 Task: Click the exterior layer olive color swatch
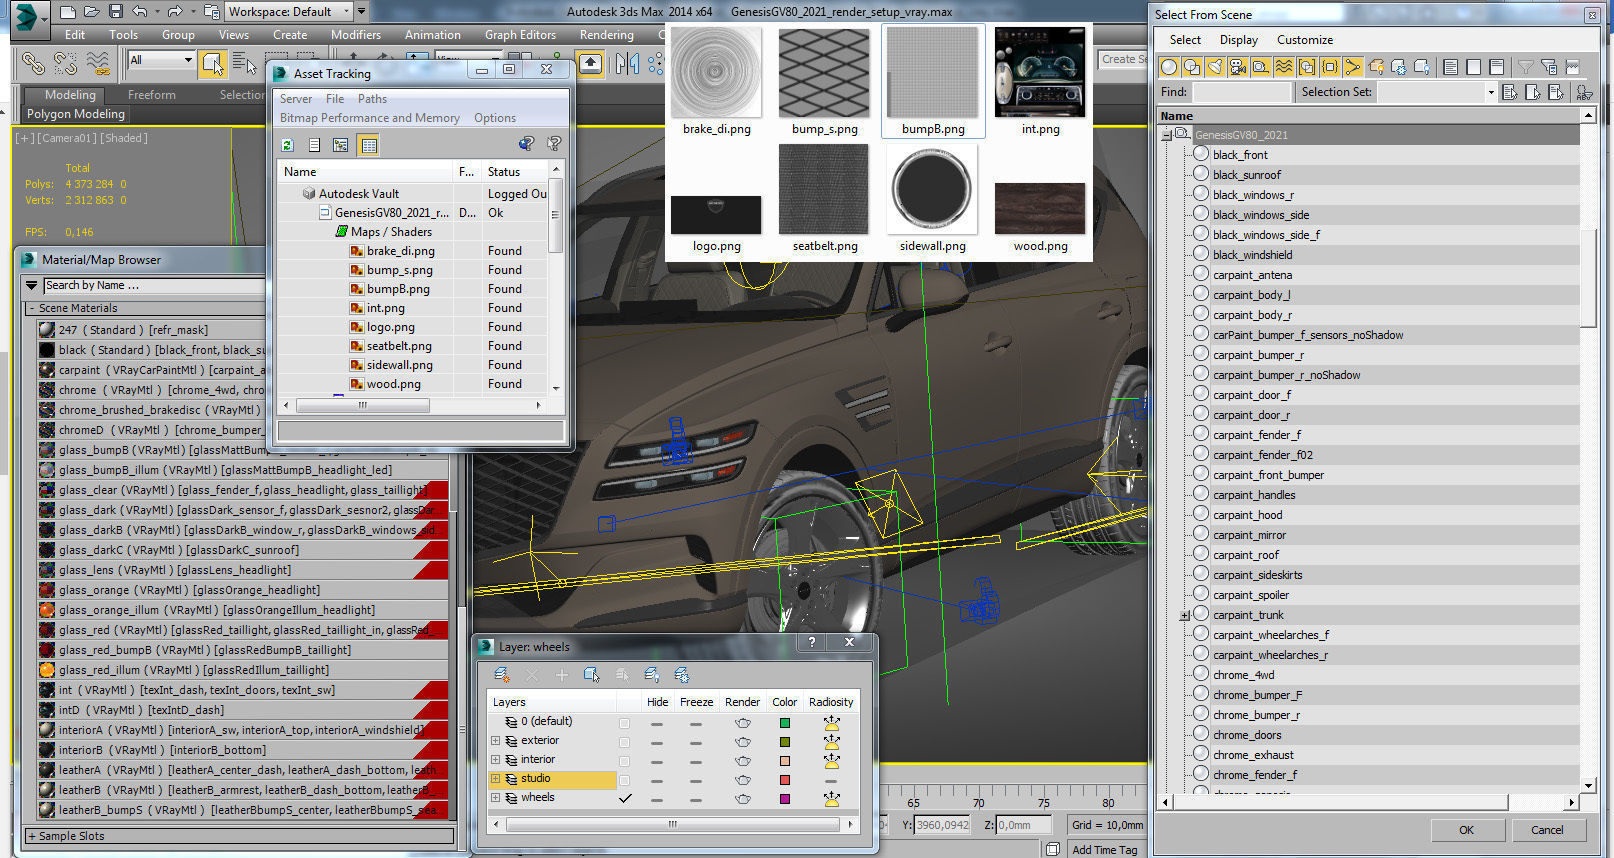(x=785, y=742)
